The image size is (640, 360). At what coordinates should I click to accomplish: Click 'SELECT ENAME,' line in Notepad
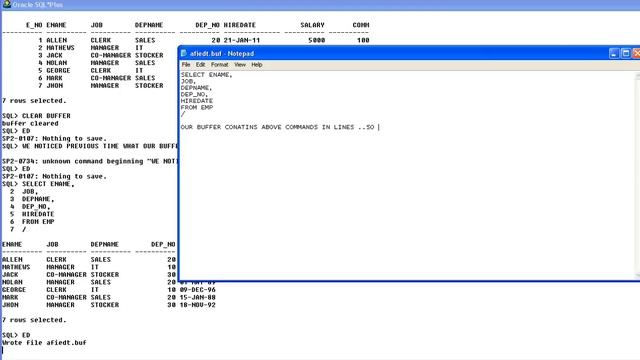207,75
